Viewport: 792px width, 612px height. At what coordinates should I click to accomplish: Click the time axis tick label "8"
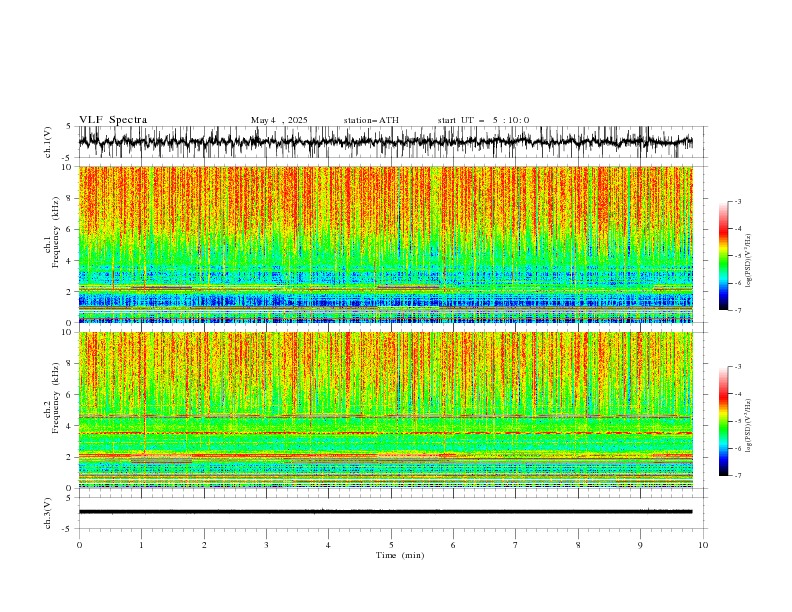point(578,545)
